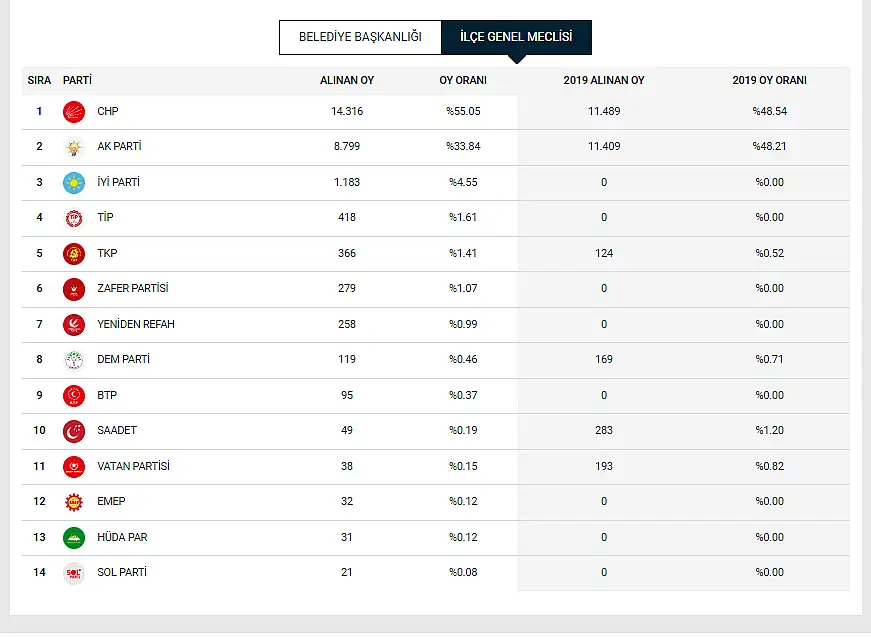Viewport: 871px width, 638px height.
Task: Click TKP vote share %1.41
Action: click(x=463, y=253)
